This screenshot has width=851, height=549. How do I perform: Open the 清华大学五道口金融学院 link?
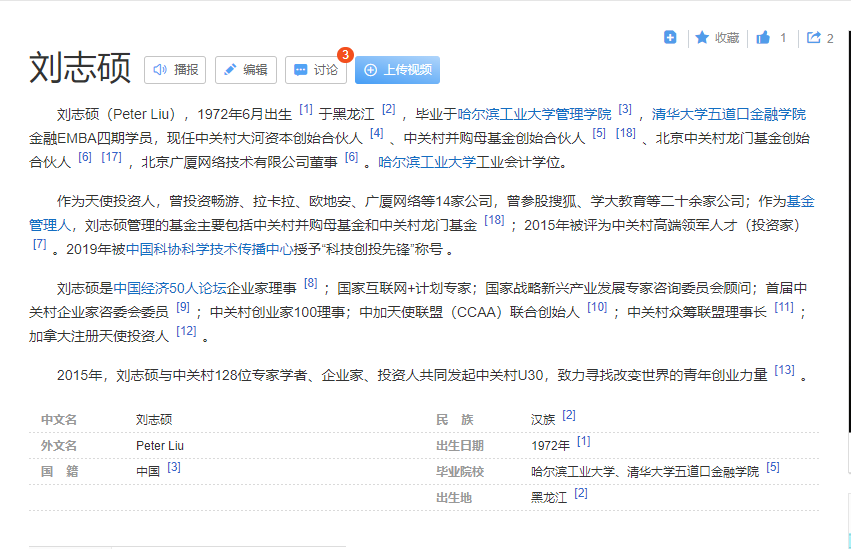(729, 114)
